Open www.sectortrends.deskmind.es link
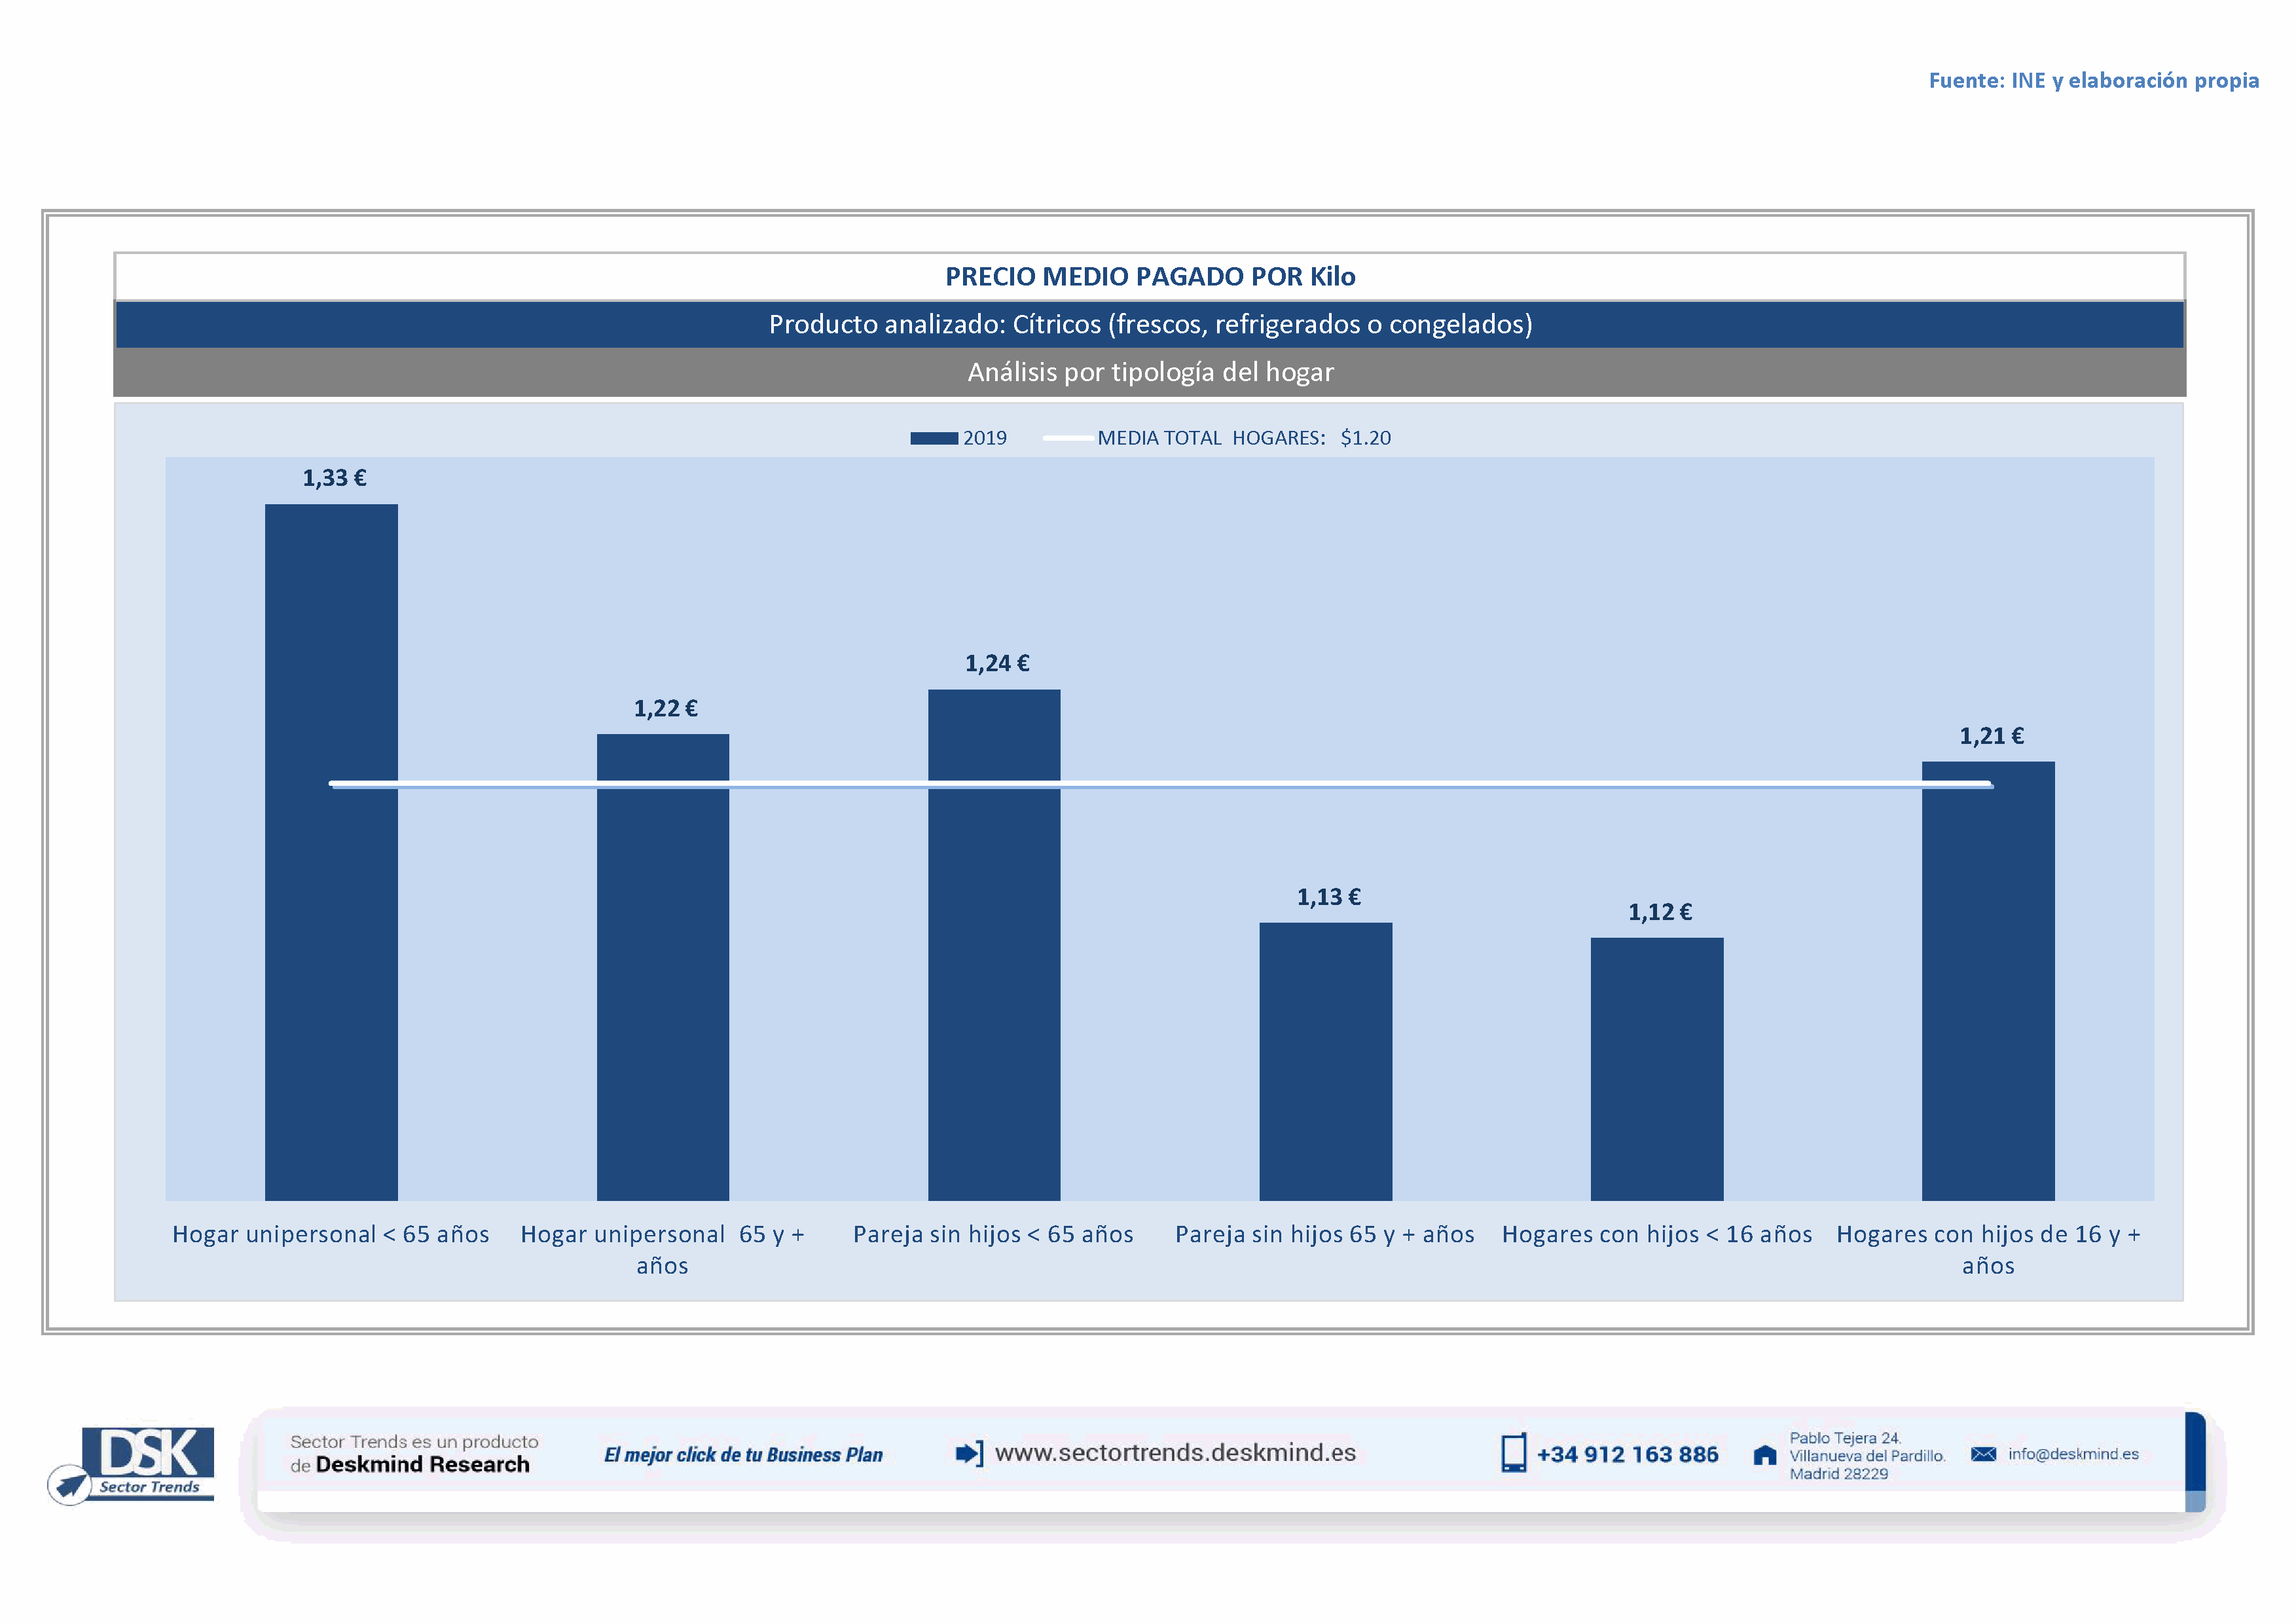The image size is (2296, 1624). point(1175,1453)
